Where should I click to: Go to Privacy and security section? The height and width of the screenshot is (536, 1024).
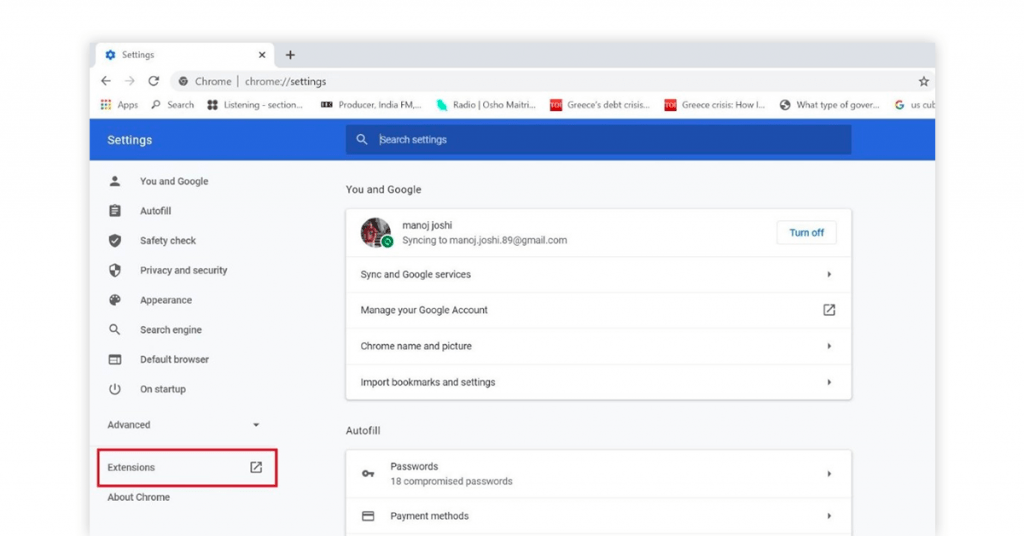coord(184,270)
